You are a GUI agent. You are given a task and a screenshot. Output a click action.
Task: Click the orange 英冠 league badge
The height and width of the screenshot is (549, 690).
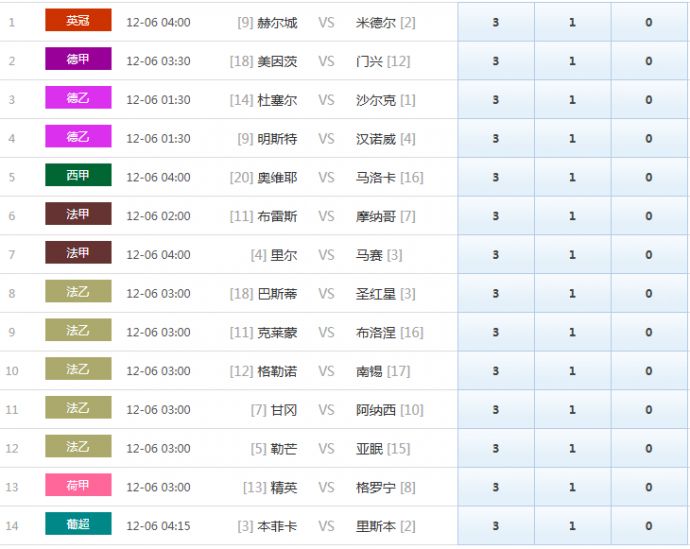pos(78,21)
